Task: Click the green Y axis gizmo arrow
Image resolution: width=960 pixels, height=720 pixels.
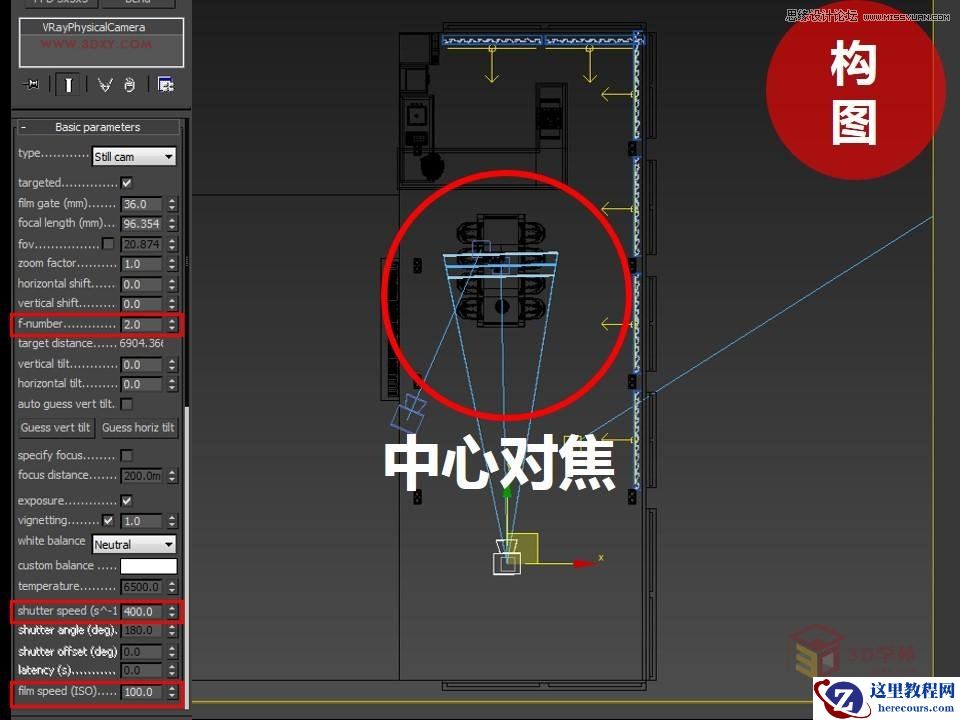Action: [506, 492]
